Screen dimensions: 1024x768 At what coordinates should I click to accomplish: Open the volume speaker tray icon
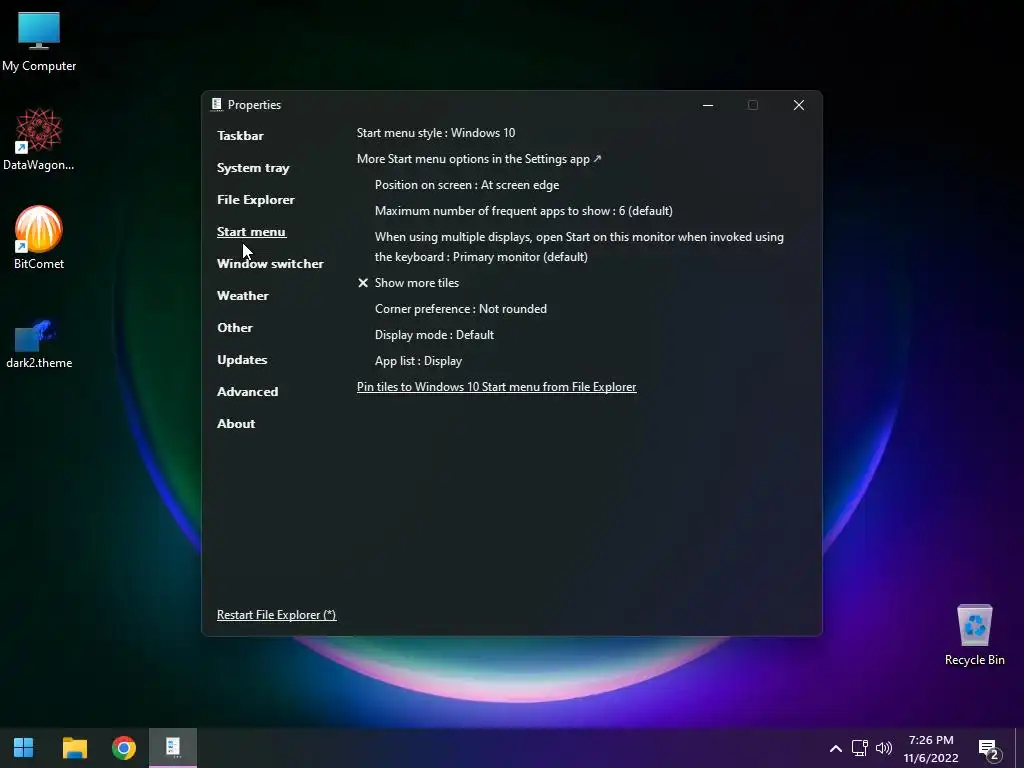[x=884, y=748]
